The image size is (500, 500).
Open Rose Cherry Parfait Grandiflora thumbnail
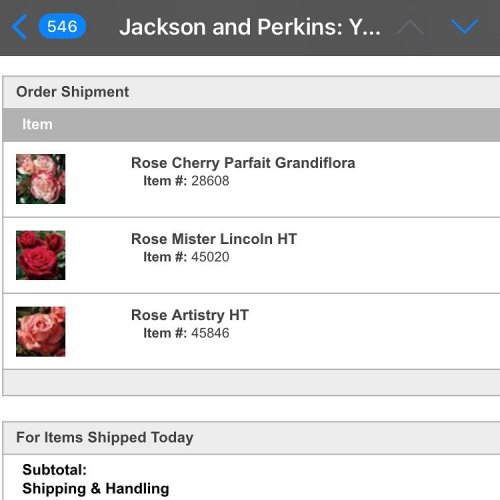pyautogui.click(x=41, y=179)
